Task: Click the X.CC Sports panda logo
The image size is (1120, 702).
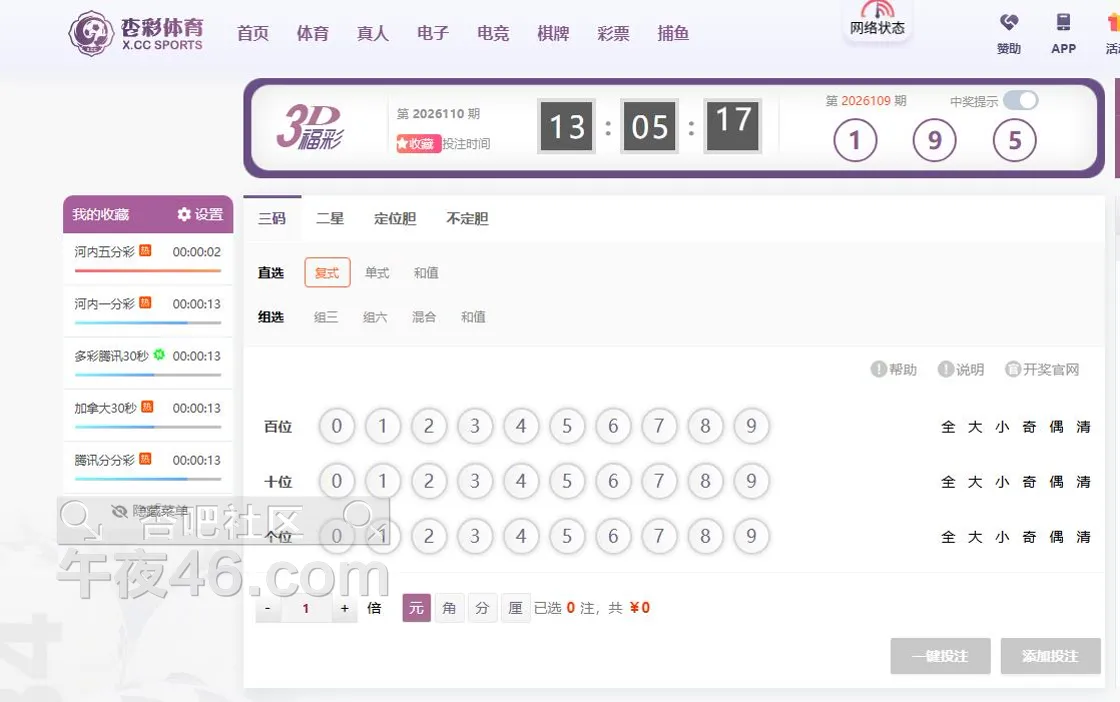Action: point(91,33)
